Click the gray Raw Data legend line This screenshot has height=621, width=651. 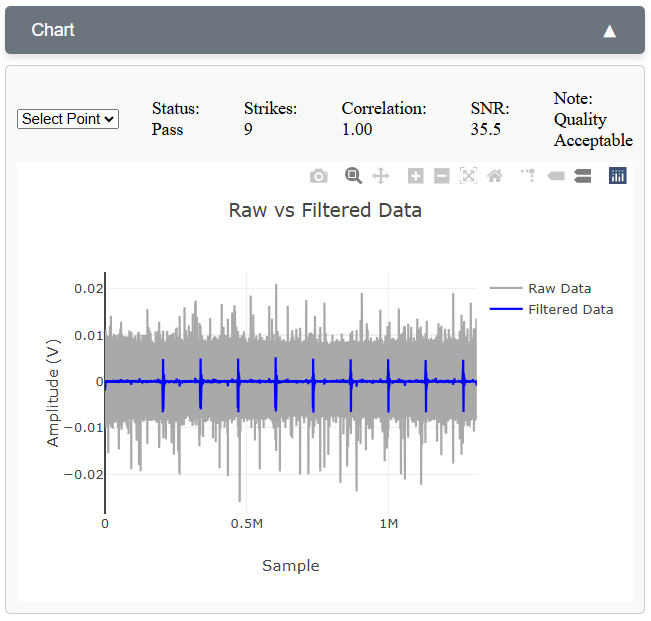[506, 288]
